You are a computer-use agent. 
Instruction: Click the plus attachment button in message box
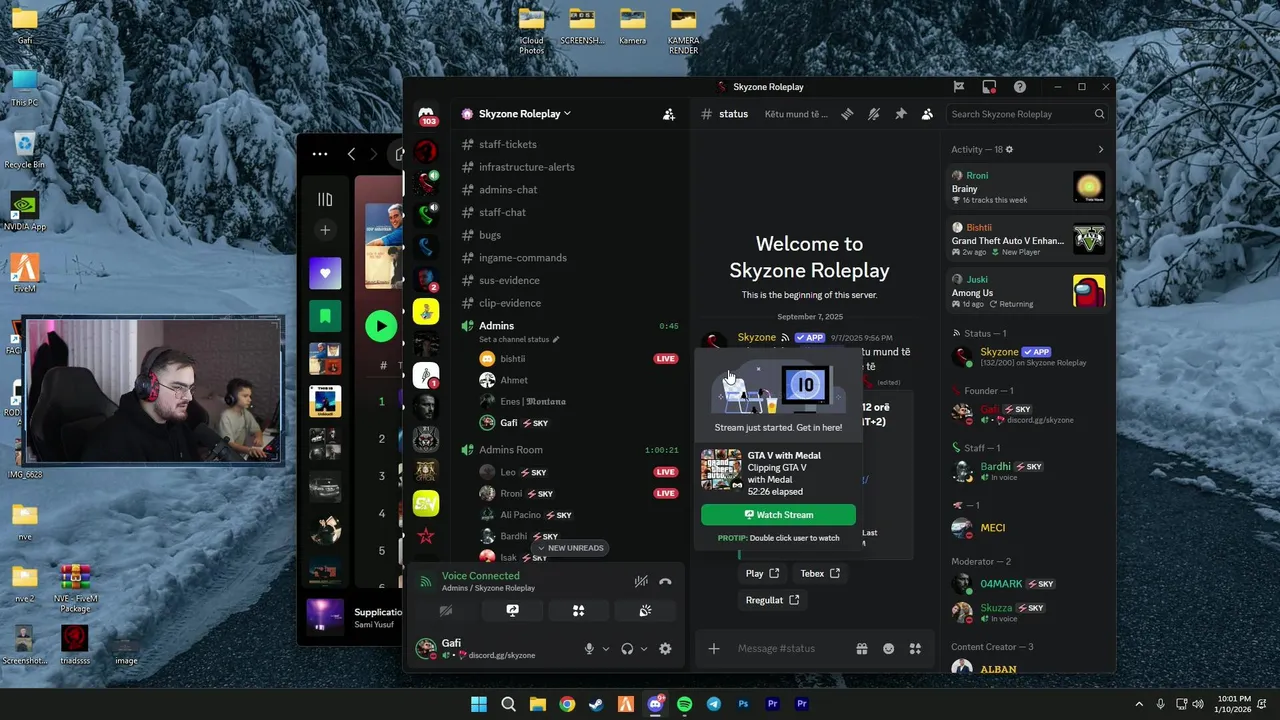click(714, 649)
